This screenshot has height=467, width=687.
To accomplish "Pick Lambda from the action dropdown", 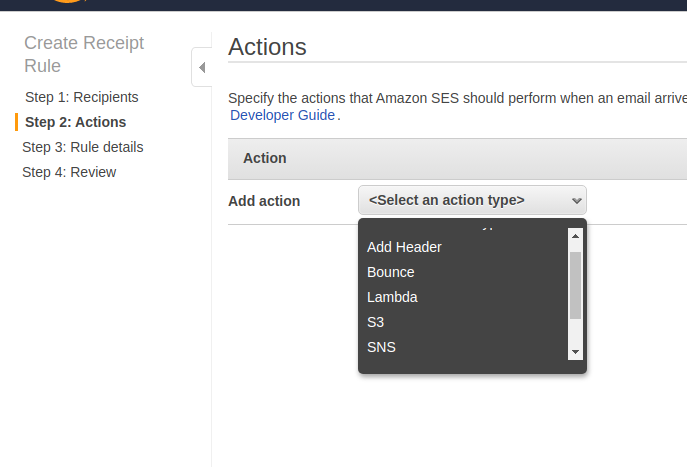I will tap(392, 297).
